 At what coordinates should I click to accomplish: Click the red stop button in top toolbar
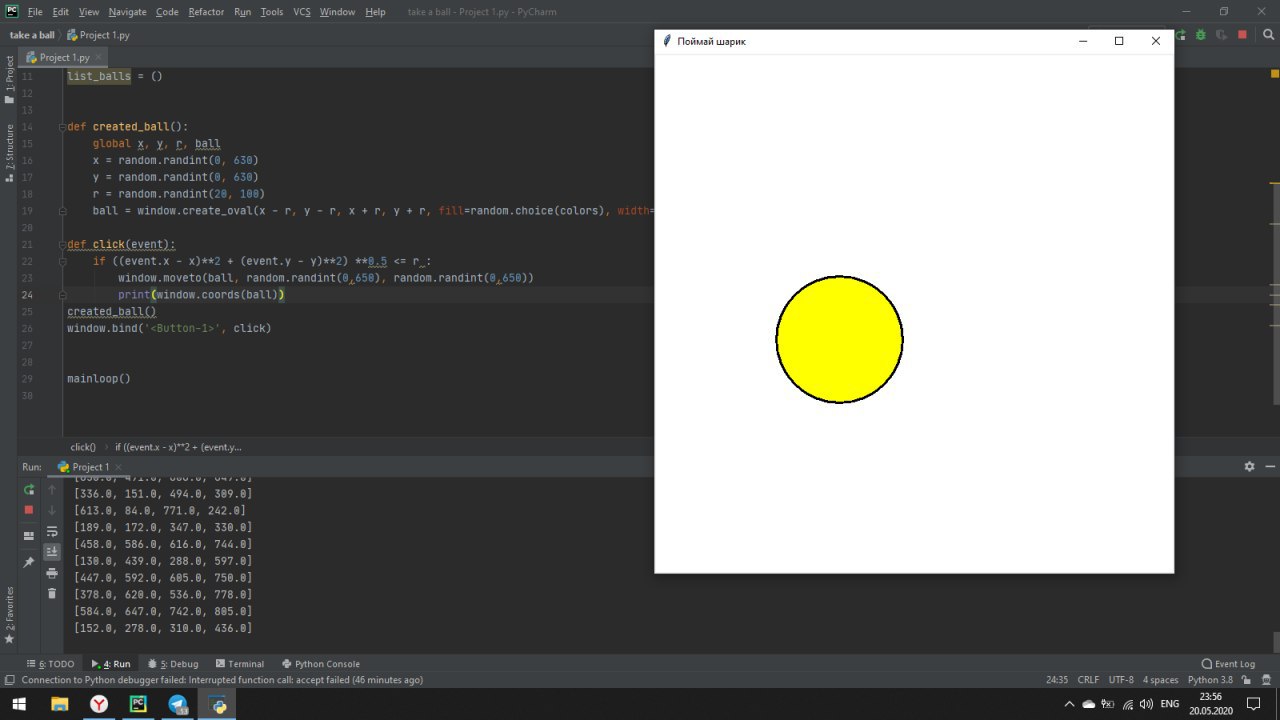1242,34
